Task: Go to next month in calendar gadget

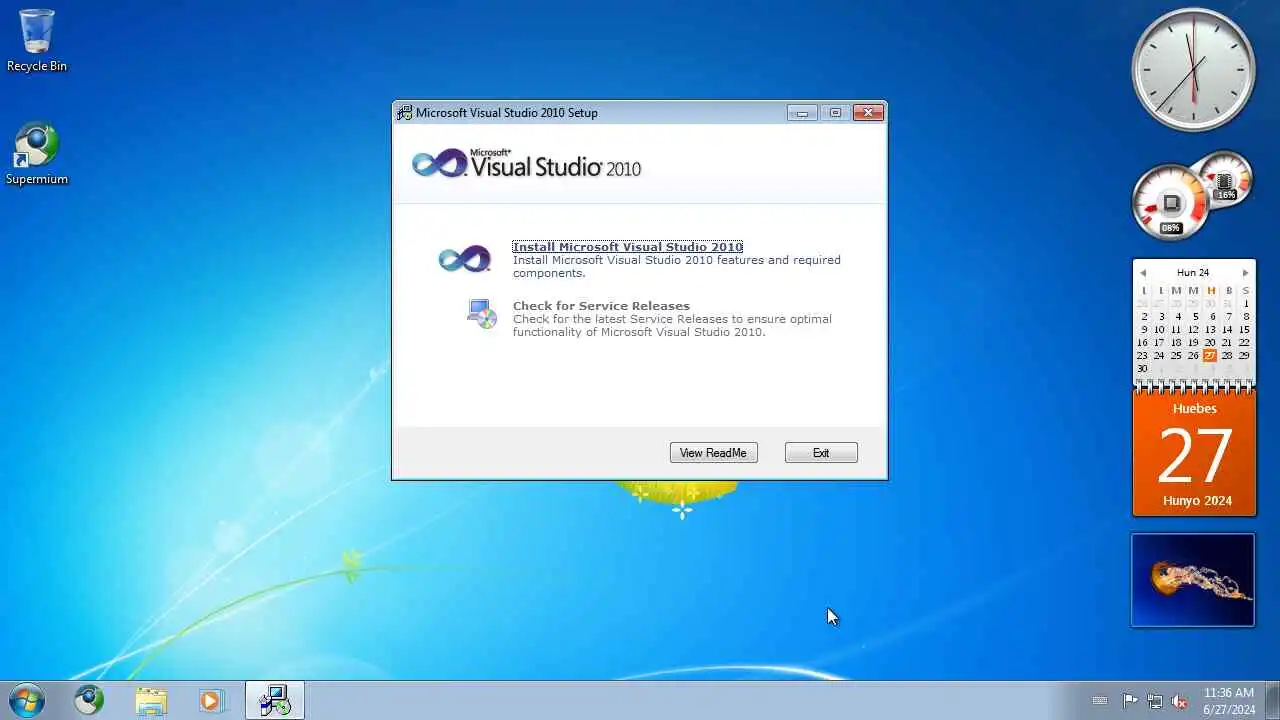Action: click(1245, 273)
